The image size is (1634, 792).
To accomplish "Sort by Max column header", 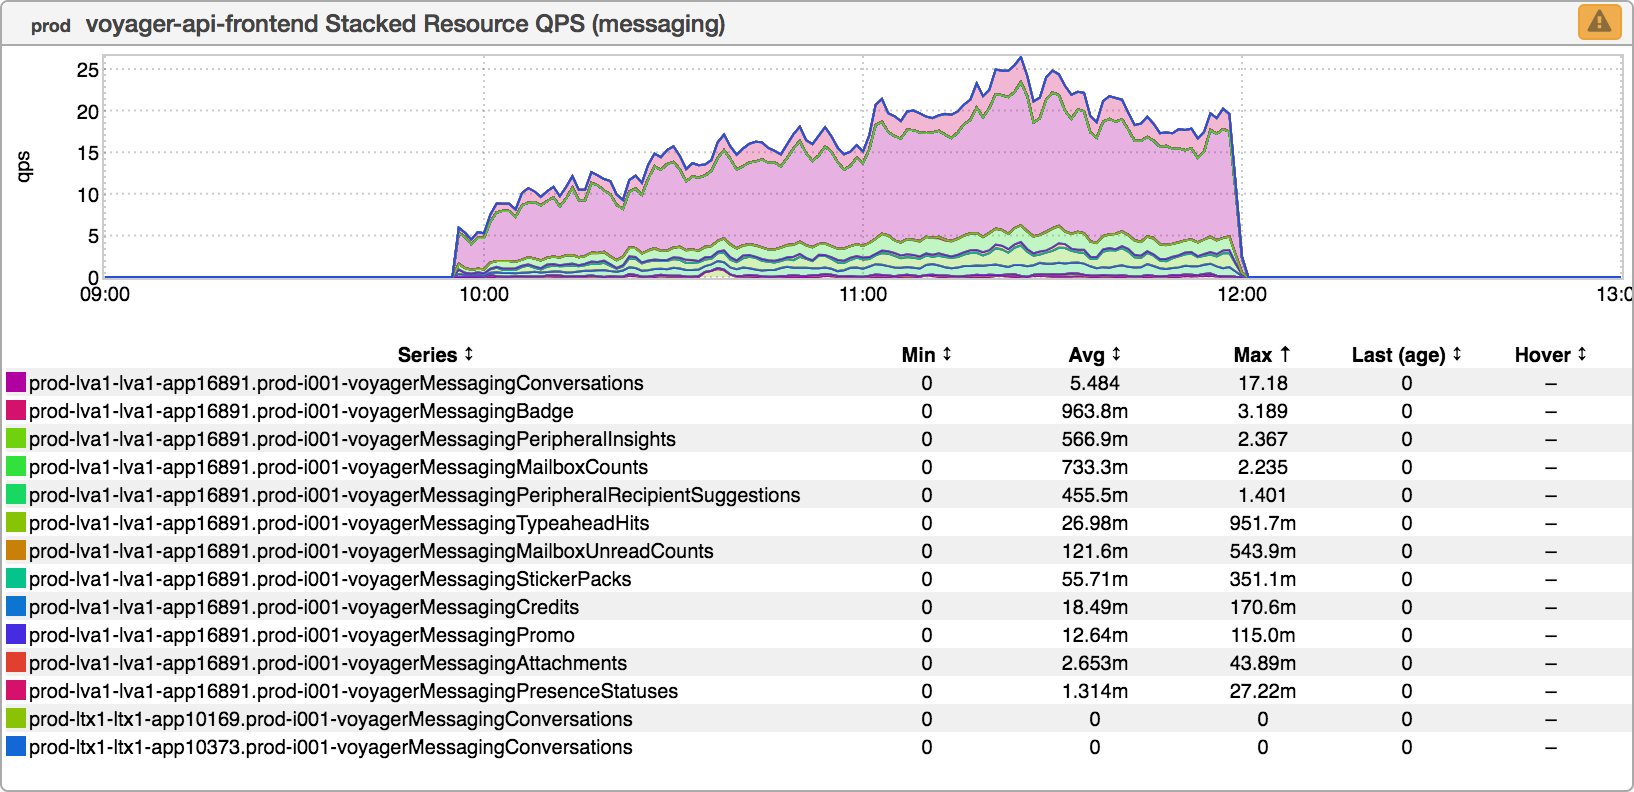I will click(x=1261, y=355).
